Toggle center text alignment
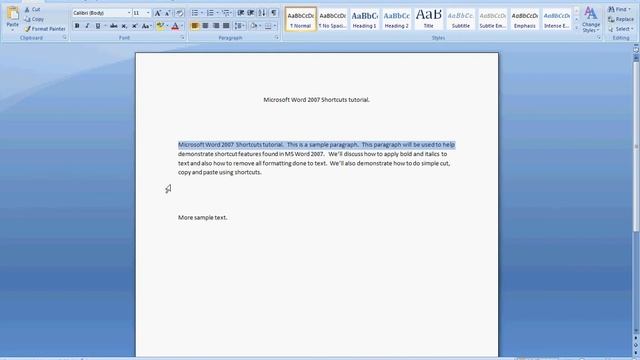The width and height of the screenshot is (640, 360). 205,26
